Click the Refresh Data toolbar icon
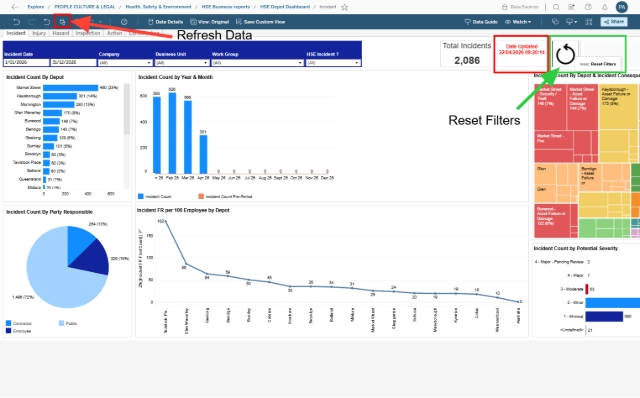The height and width of the screenshot is (398, 640). (62, 22)
